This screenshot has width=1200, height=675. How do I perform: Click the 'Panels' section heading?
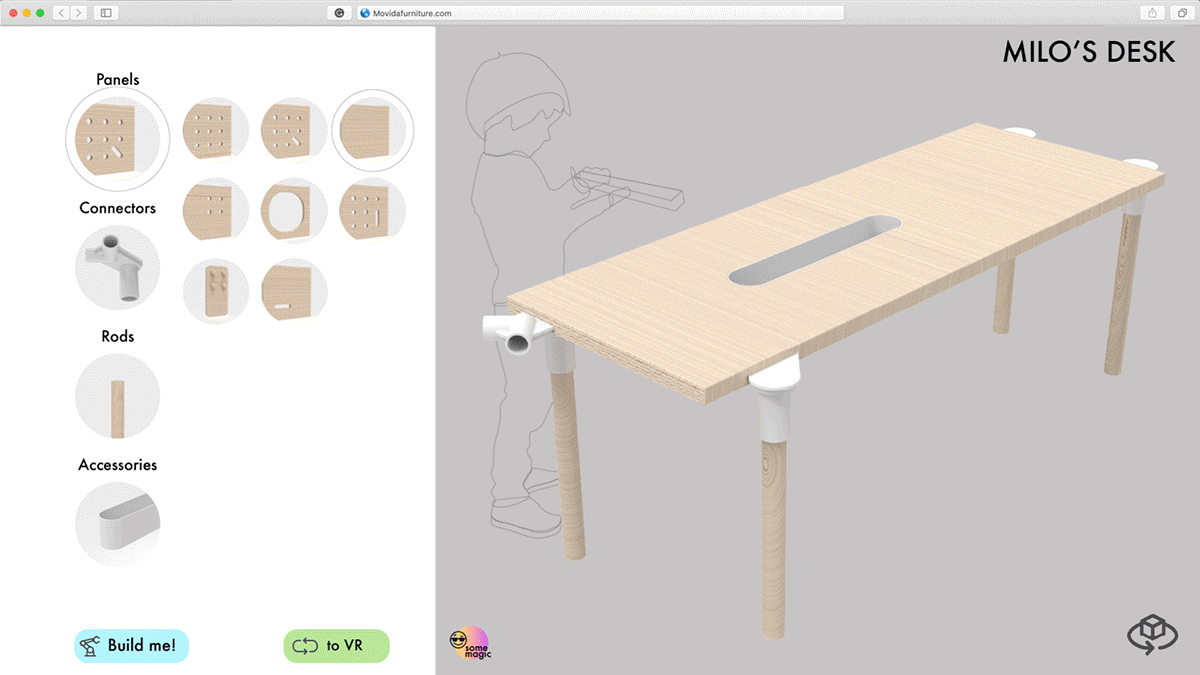coord(118,79)
